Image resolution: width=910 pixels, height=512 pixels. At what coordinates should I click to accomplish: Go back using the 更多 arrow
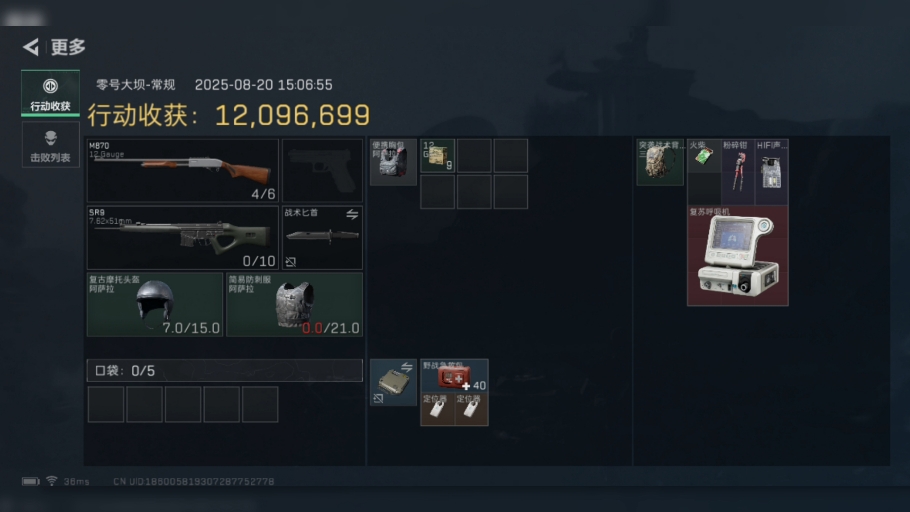coord(31,47)
